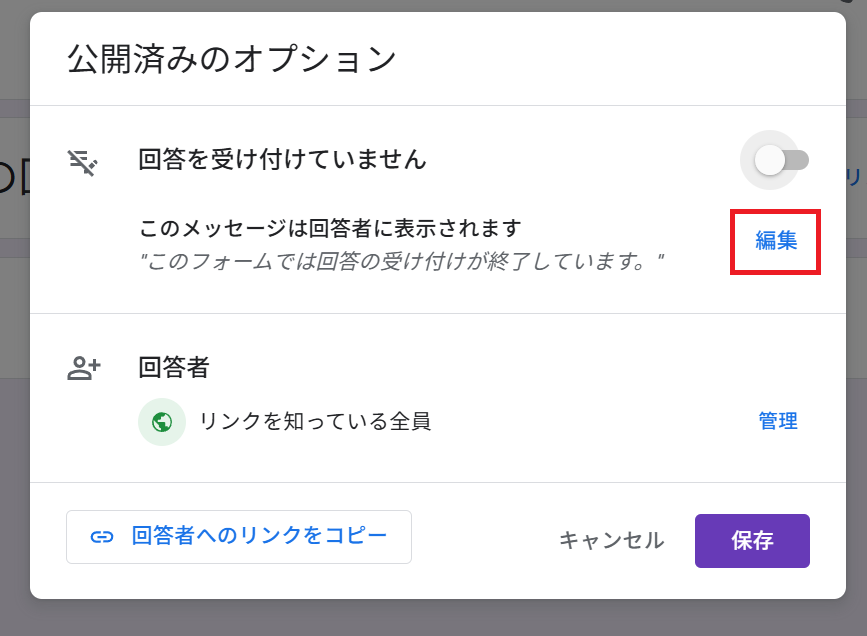The width and height of the screenshot is (867, 636).
Task: Toggle the accepting responses switch on
Action: point(781,161)
